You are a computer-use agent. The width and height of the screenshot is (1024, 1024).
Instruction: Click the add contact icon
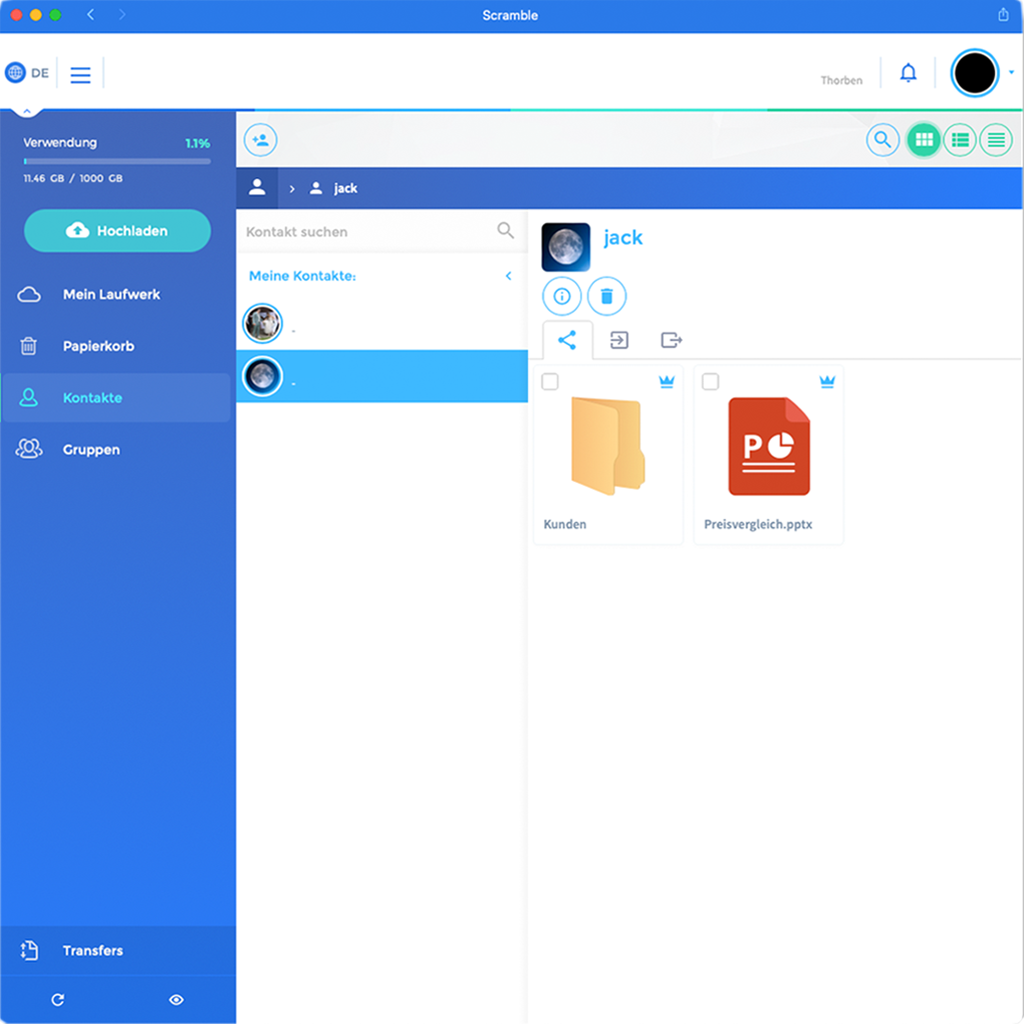coord(261,140)
